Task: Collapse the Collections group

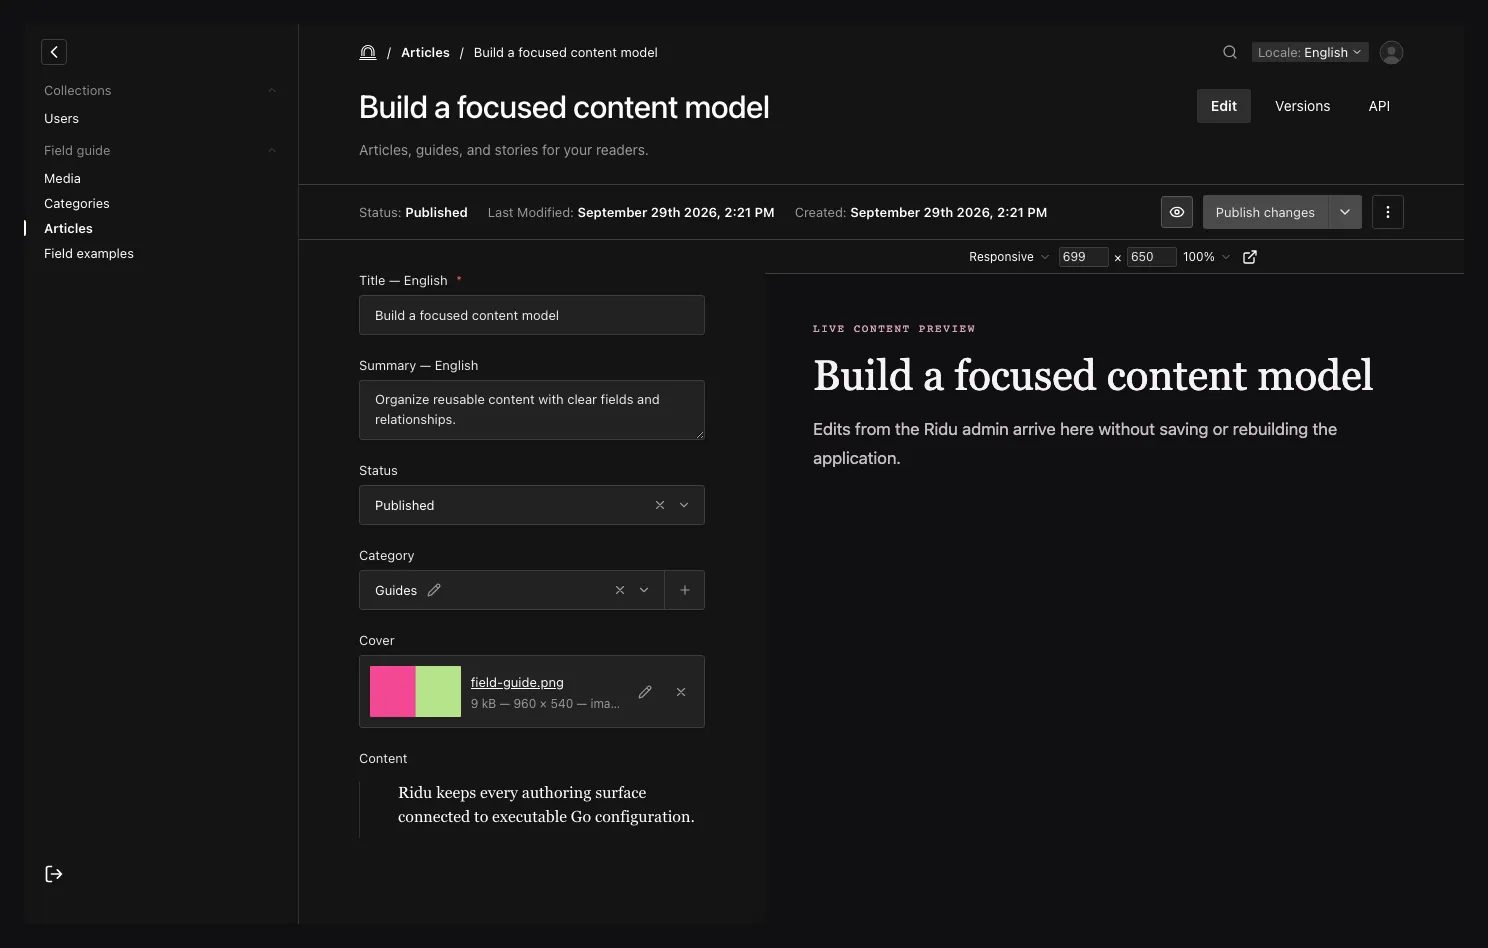Action: pos(272,91)
